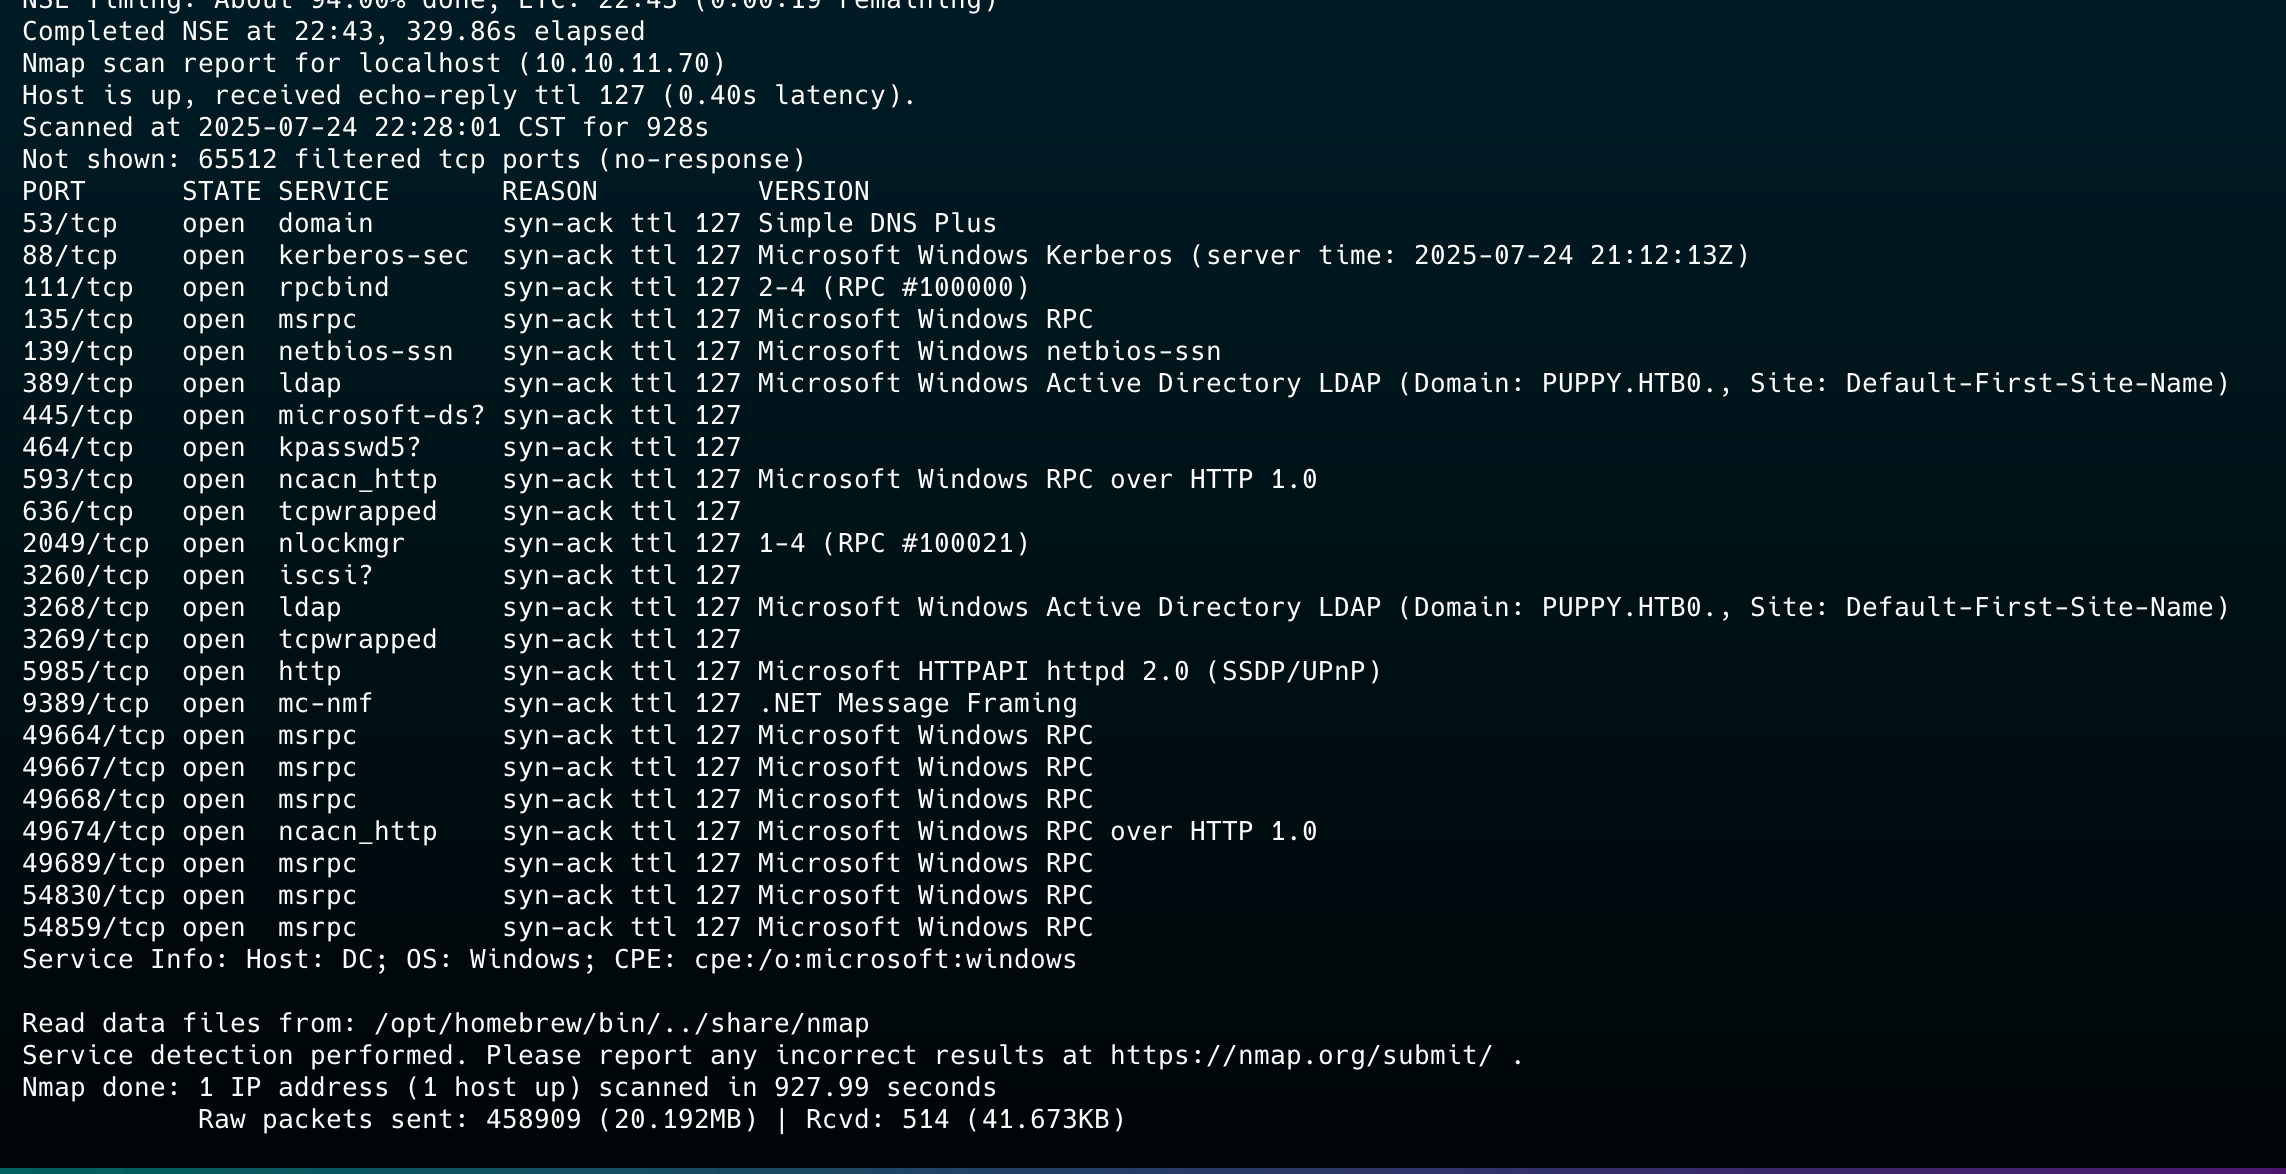Click port 135/tcp
The width and height of the screenshot is (2286, 1174).
(78, 320)
